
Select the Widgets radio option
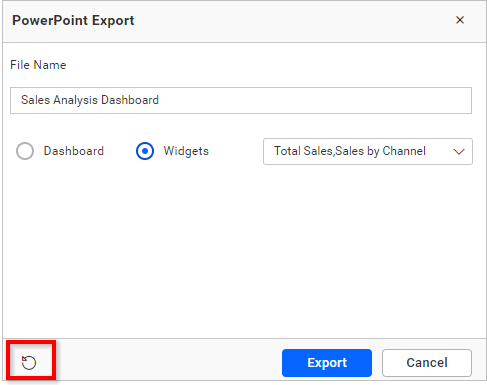click(x=145, y=151)
